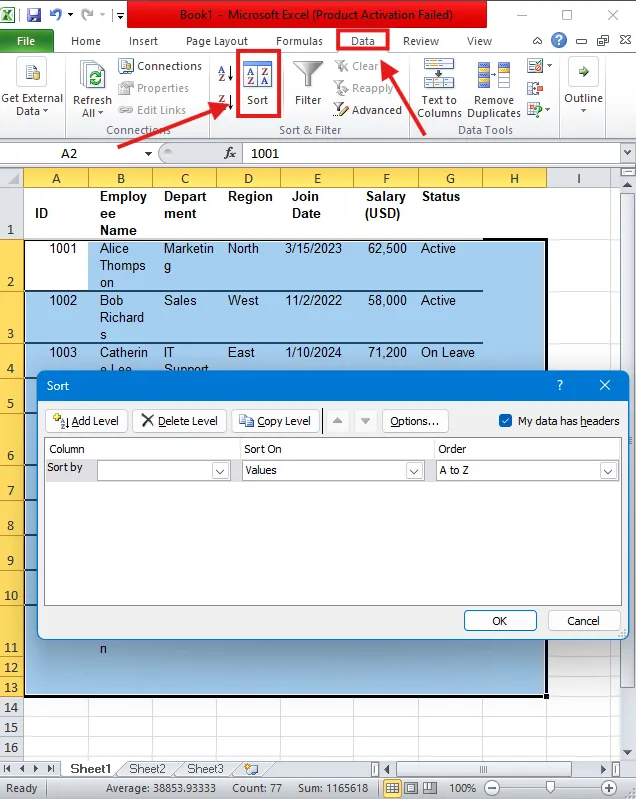Click zoom in plus button
Screen dimensions: 636x799
click(608, 788)
